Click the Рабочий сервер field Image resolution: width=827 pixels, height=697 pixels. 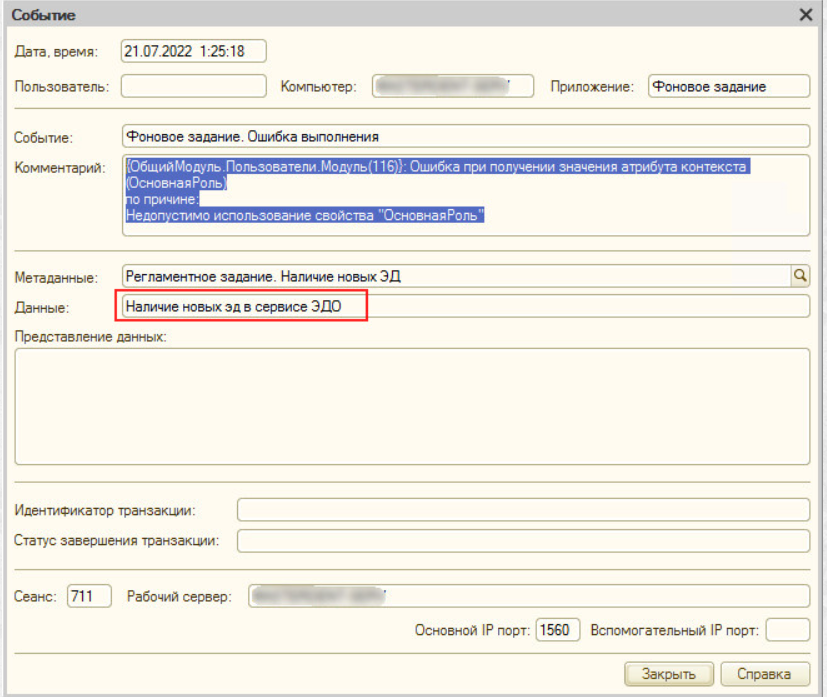coord(528,597)
